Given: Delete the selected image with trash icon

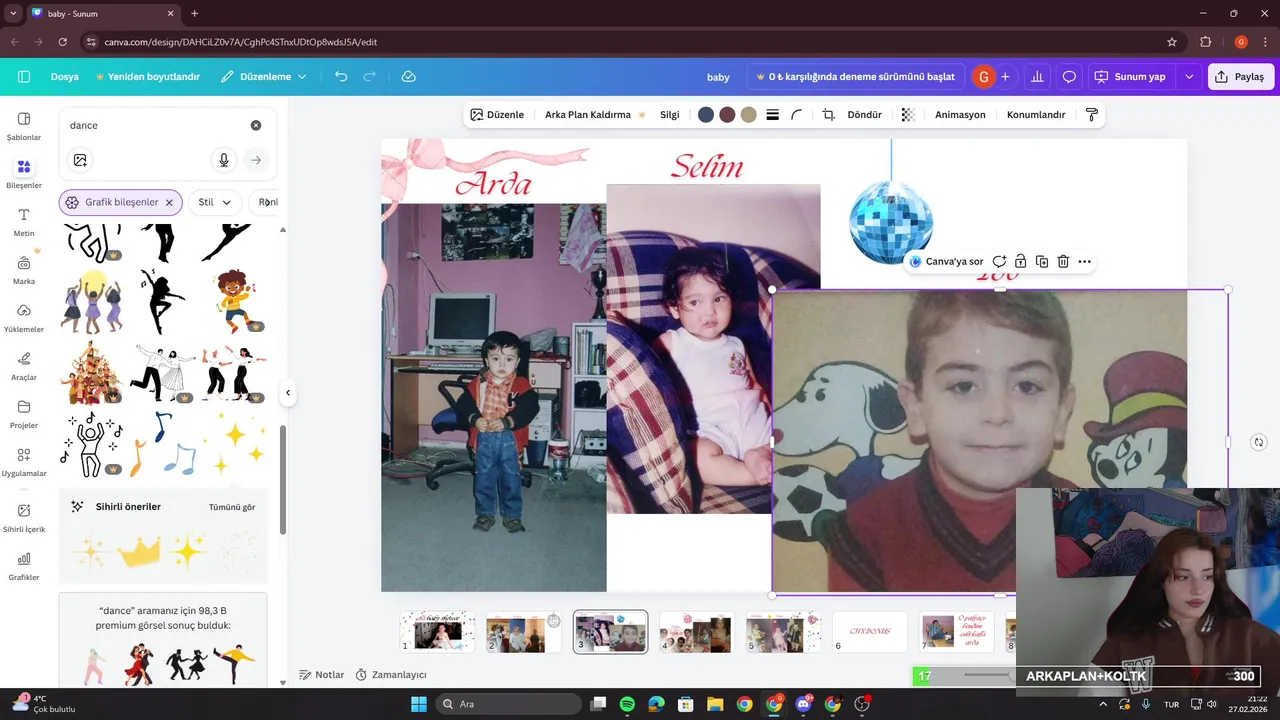Looking at the screenshot, I should tap(1063, 261).
